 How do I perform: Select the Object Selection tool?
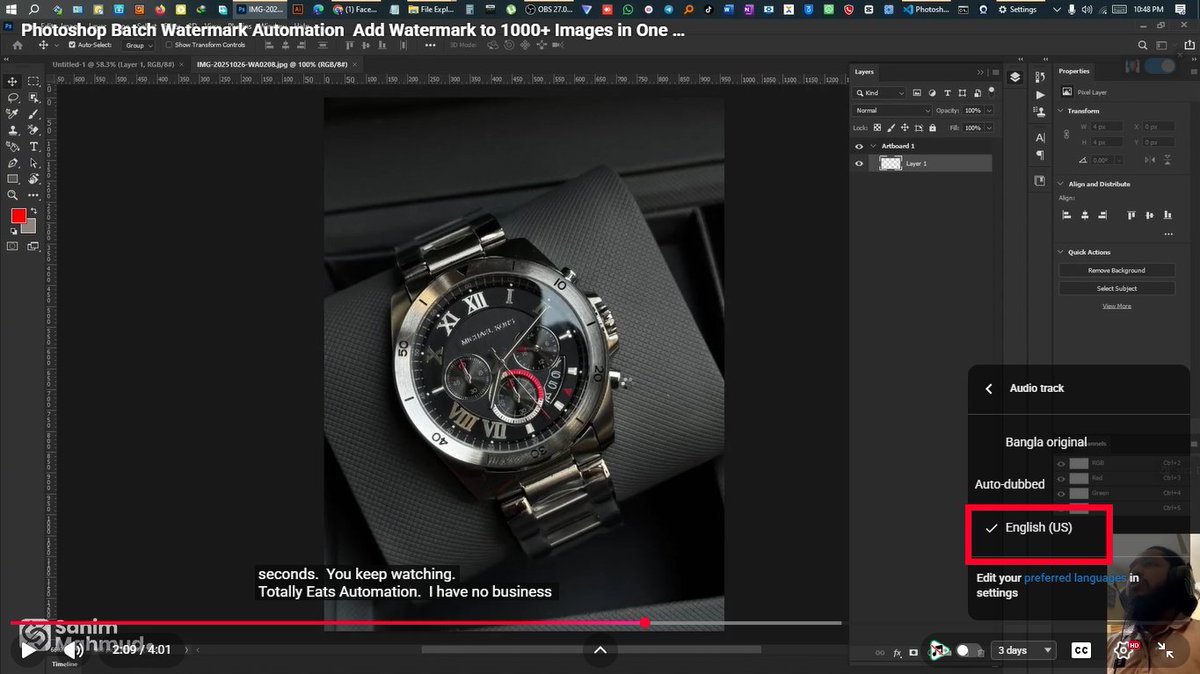(33, 98)
